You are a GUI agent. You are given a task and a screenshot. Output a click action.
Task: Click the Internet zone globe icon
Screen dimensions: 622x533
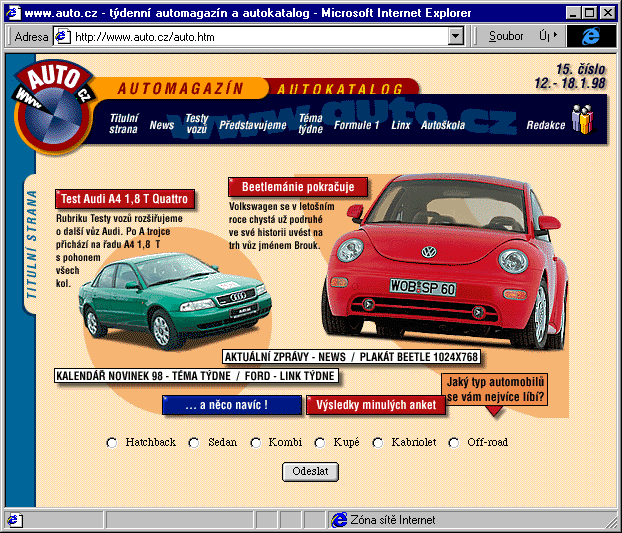(x=340, y=520)
